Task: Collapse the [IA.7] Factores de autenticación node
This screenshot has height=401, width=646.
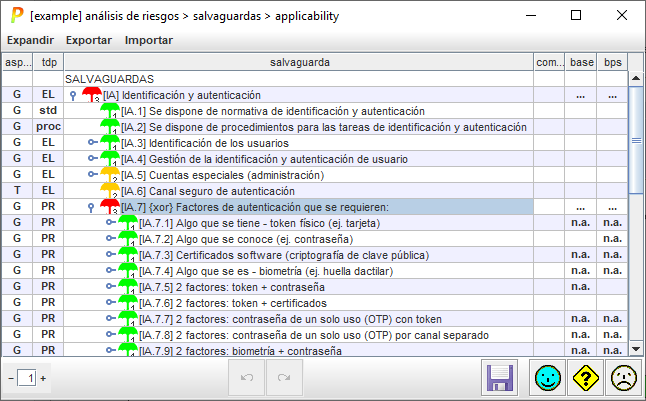Action: tap(91, 207)
